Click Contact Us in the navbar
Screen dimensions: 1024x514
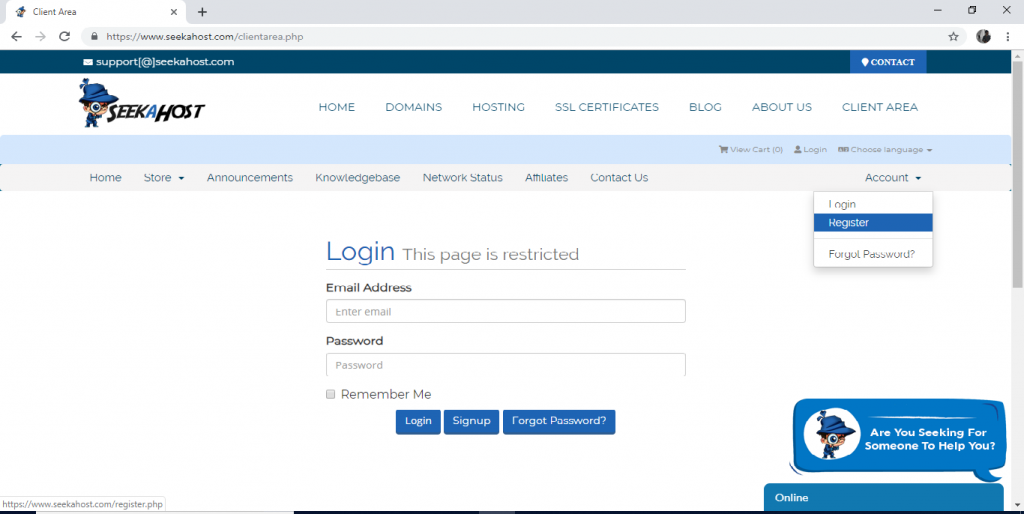619,178
